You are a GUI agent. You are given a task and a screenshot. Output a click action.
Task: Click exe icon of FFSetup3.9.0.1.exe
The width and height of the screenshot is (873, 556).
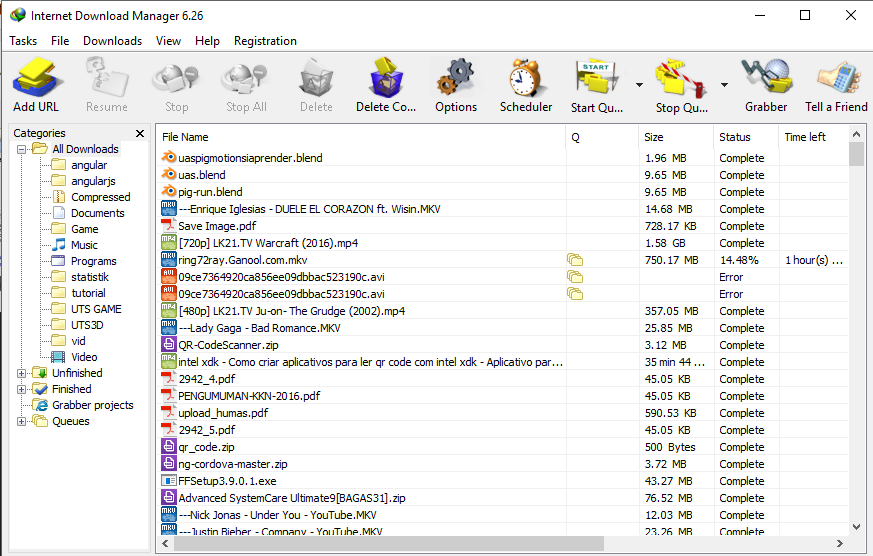[x=169, y=480]
